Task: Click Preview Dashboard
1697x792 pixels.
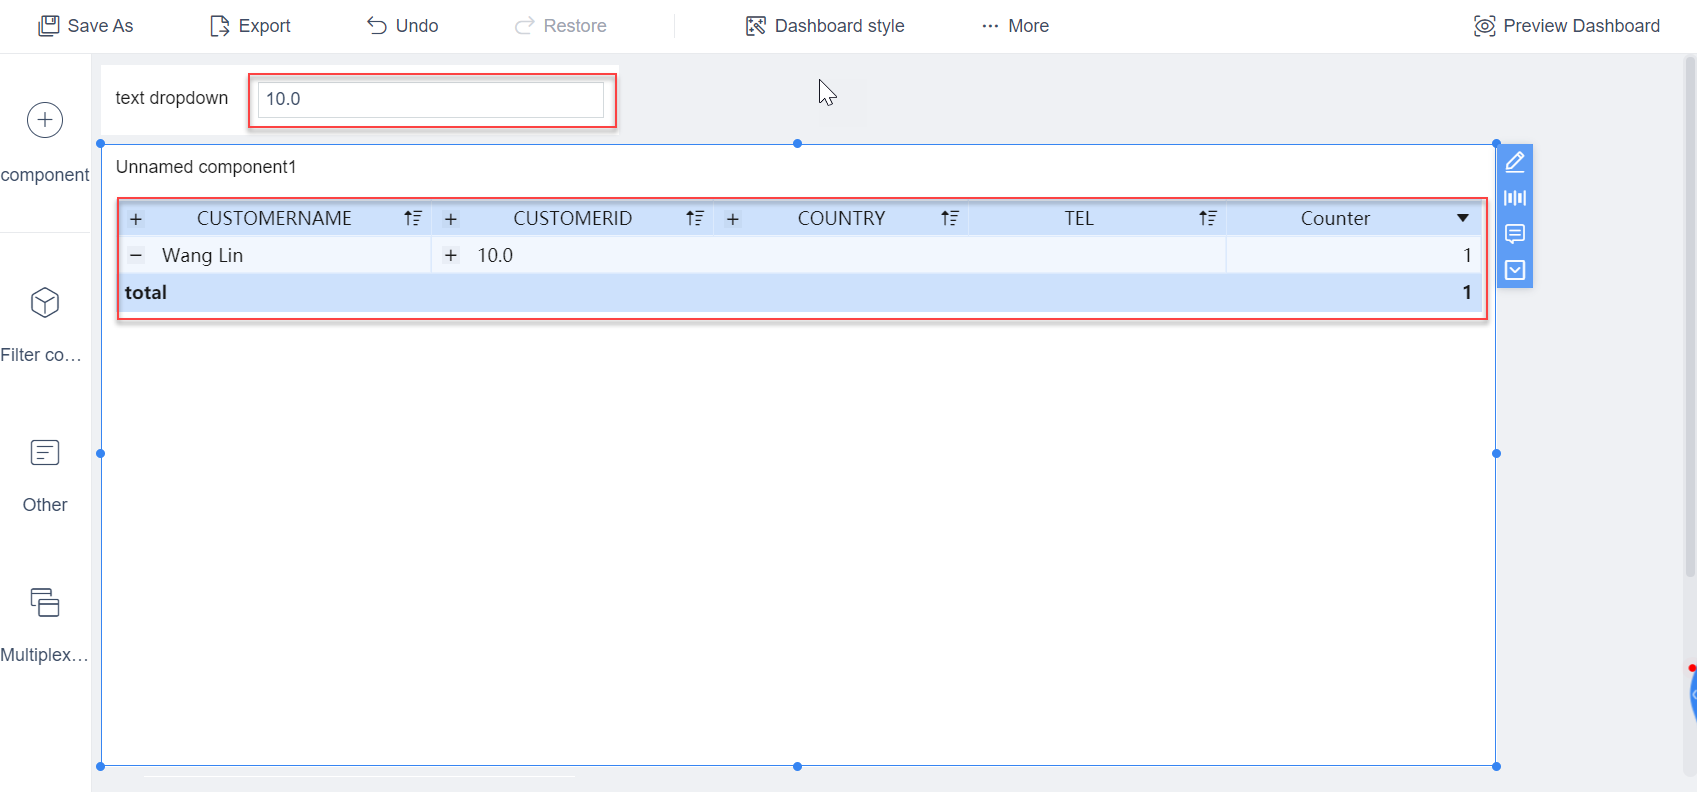Action: (1566, 26)
